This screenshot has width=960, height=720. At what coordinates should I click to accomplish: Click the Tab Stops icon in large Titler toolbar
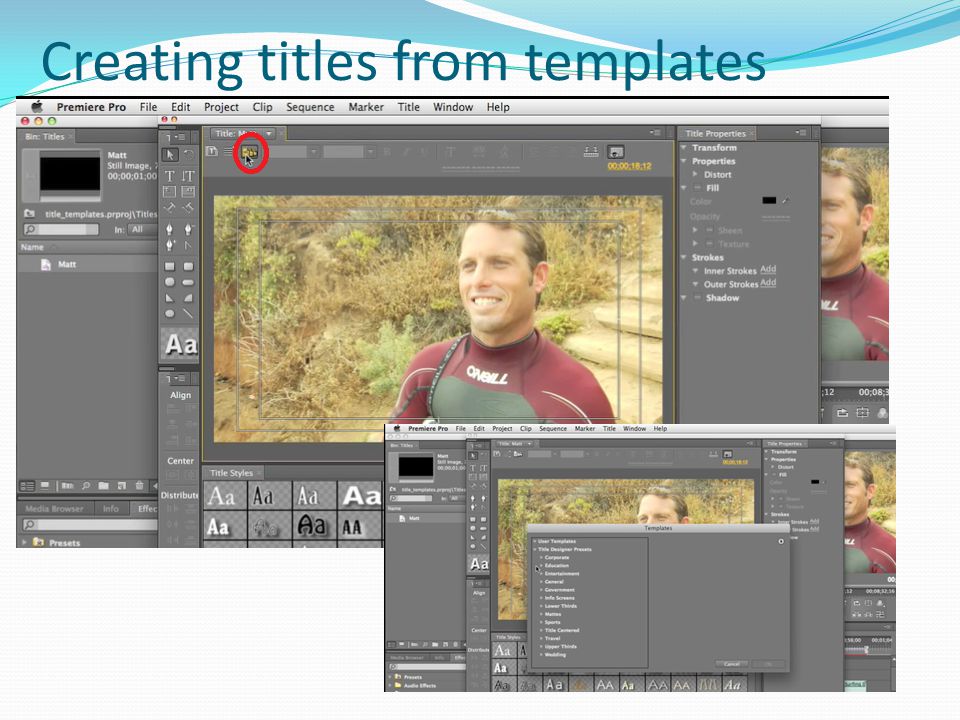point(591,152)
